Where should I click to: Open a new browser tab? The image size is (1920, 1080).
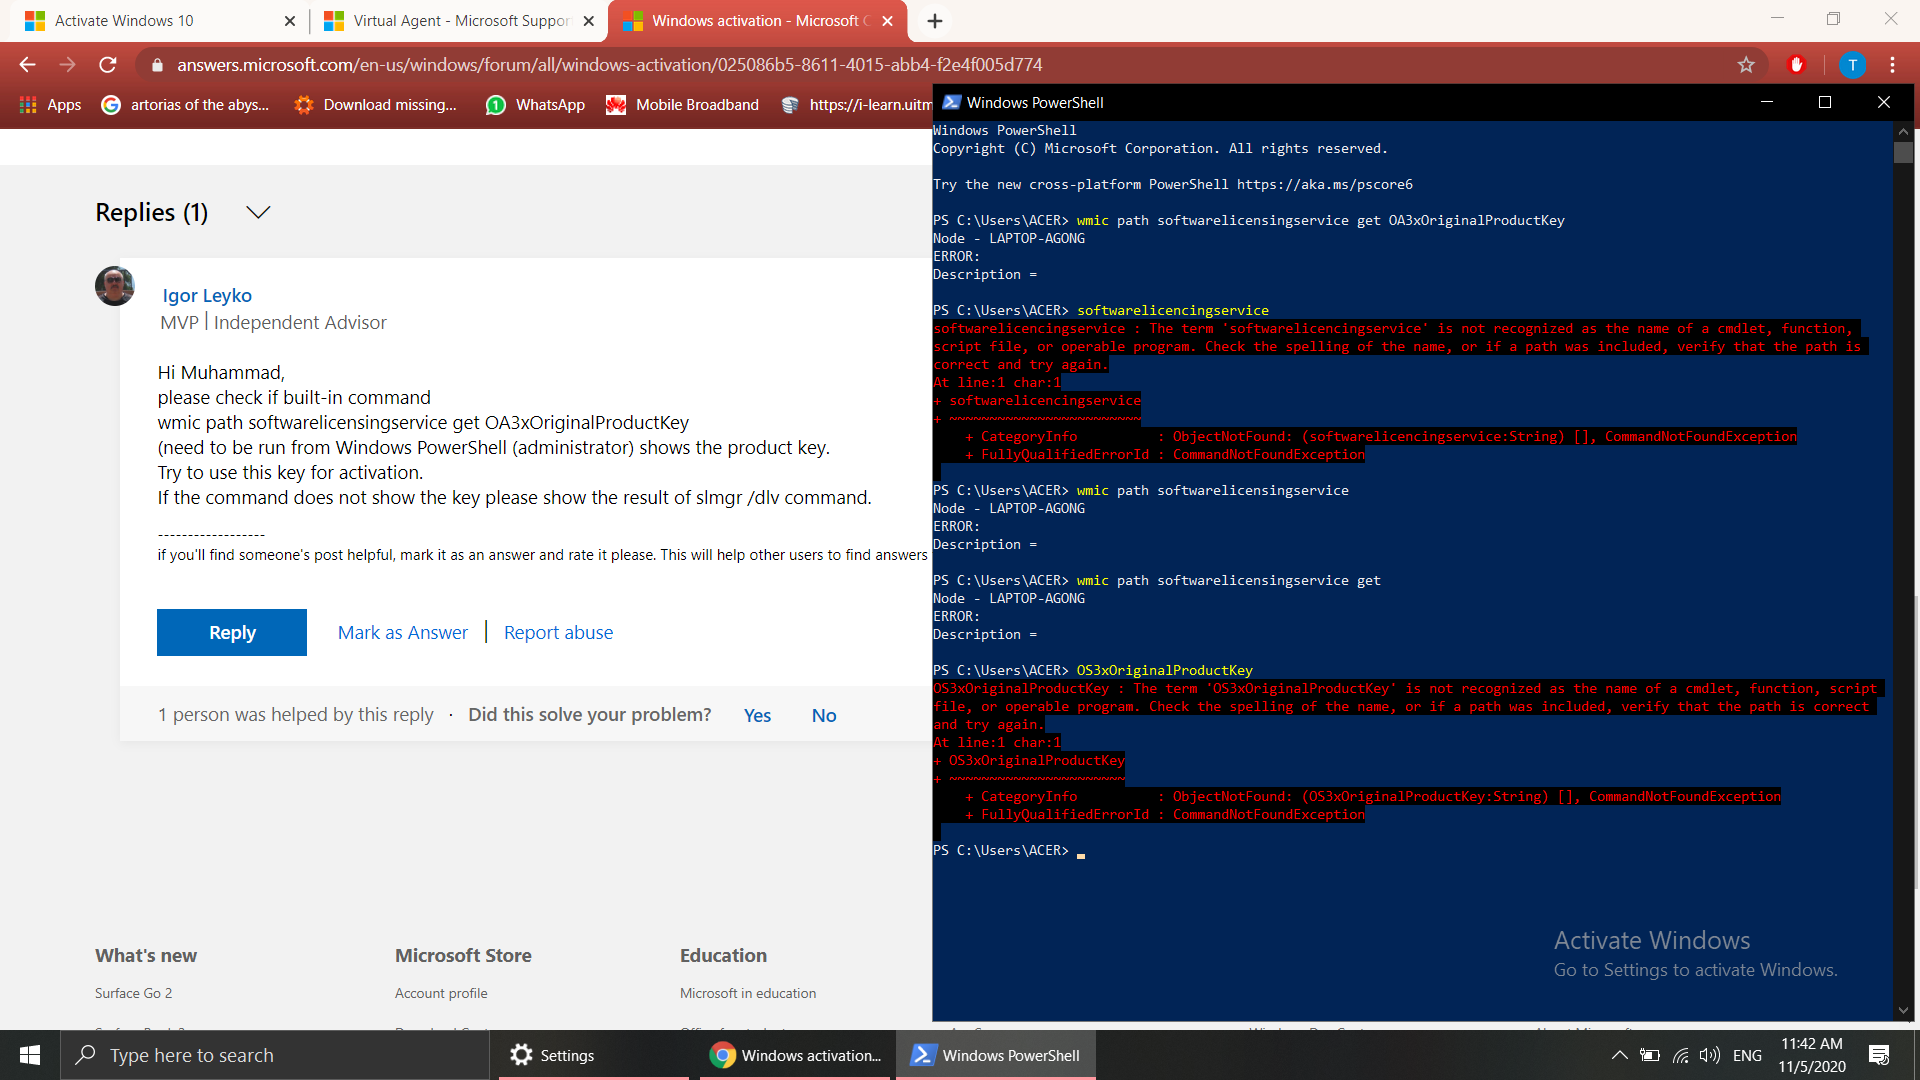click(934, 20)
